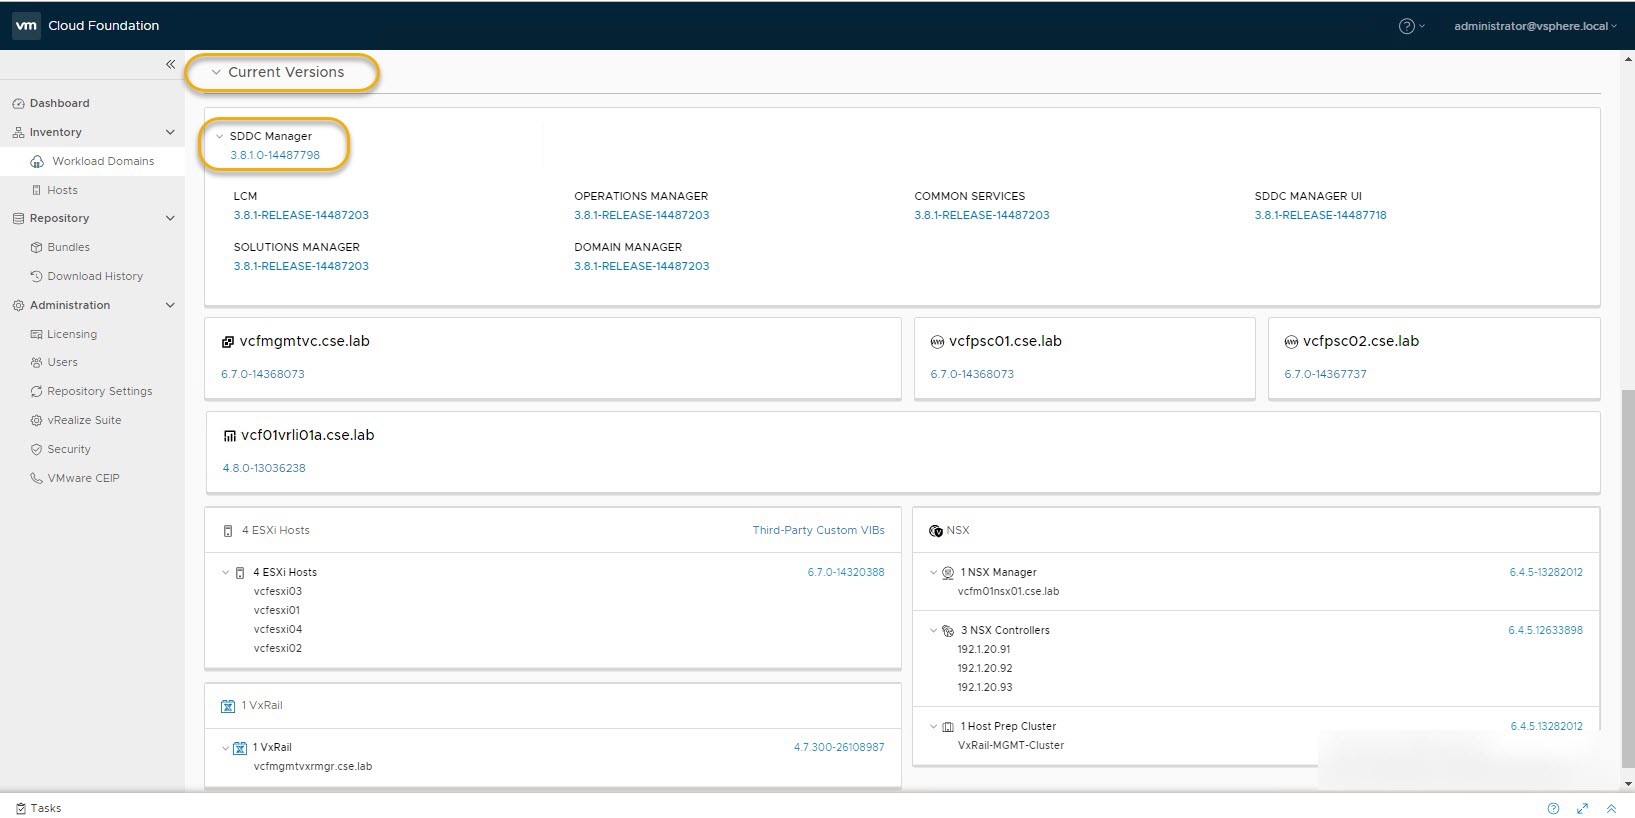Click the expand-panel arrows icon in bottom bar
Image resolution: width=1635 pixels, height=818 pixels.
[1582, 808]
